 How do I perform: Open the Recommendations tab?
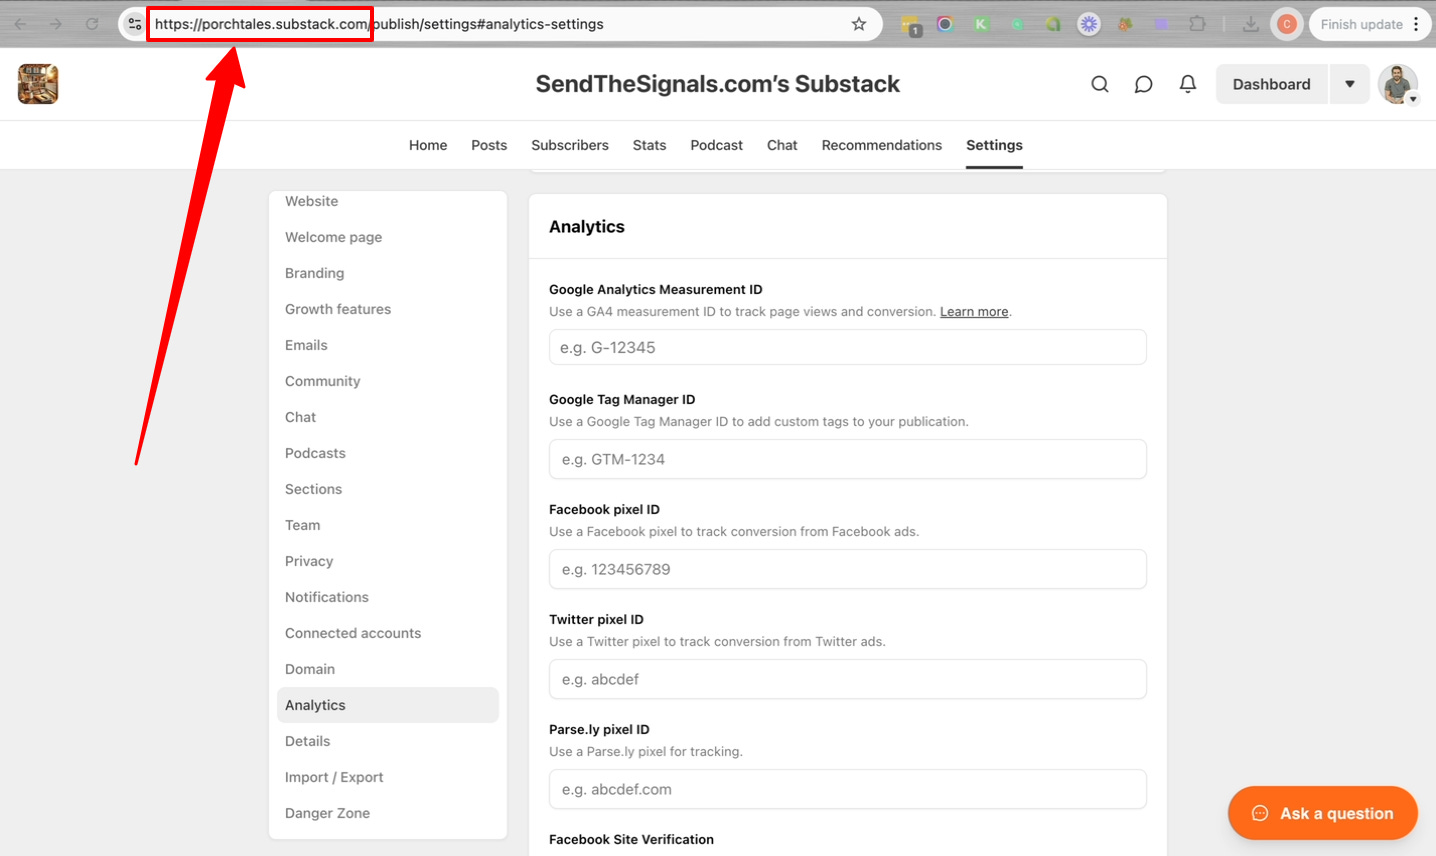pos(882,145)
